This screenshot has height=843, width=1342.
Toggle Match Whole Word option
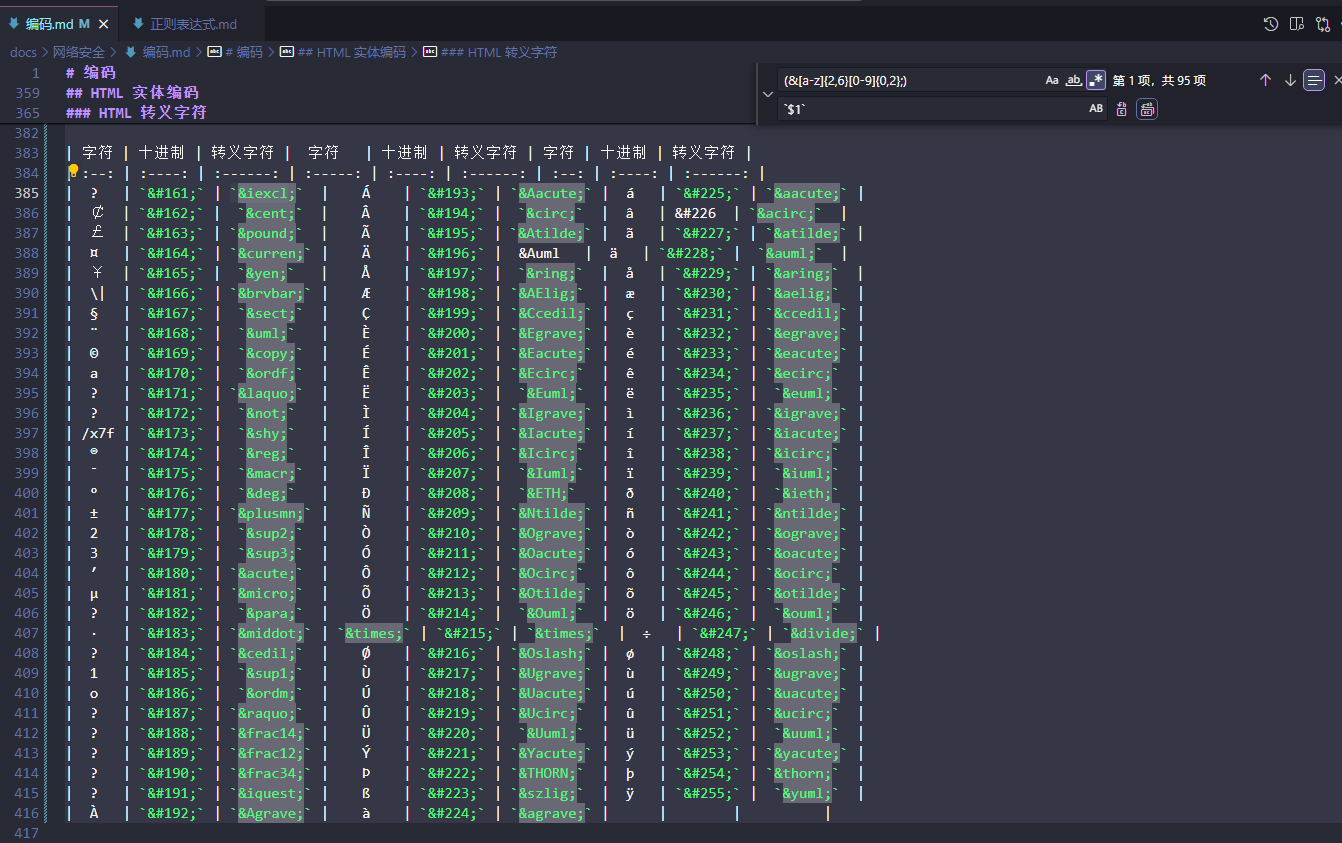[x=1074, y=80]
